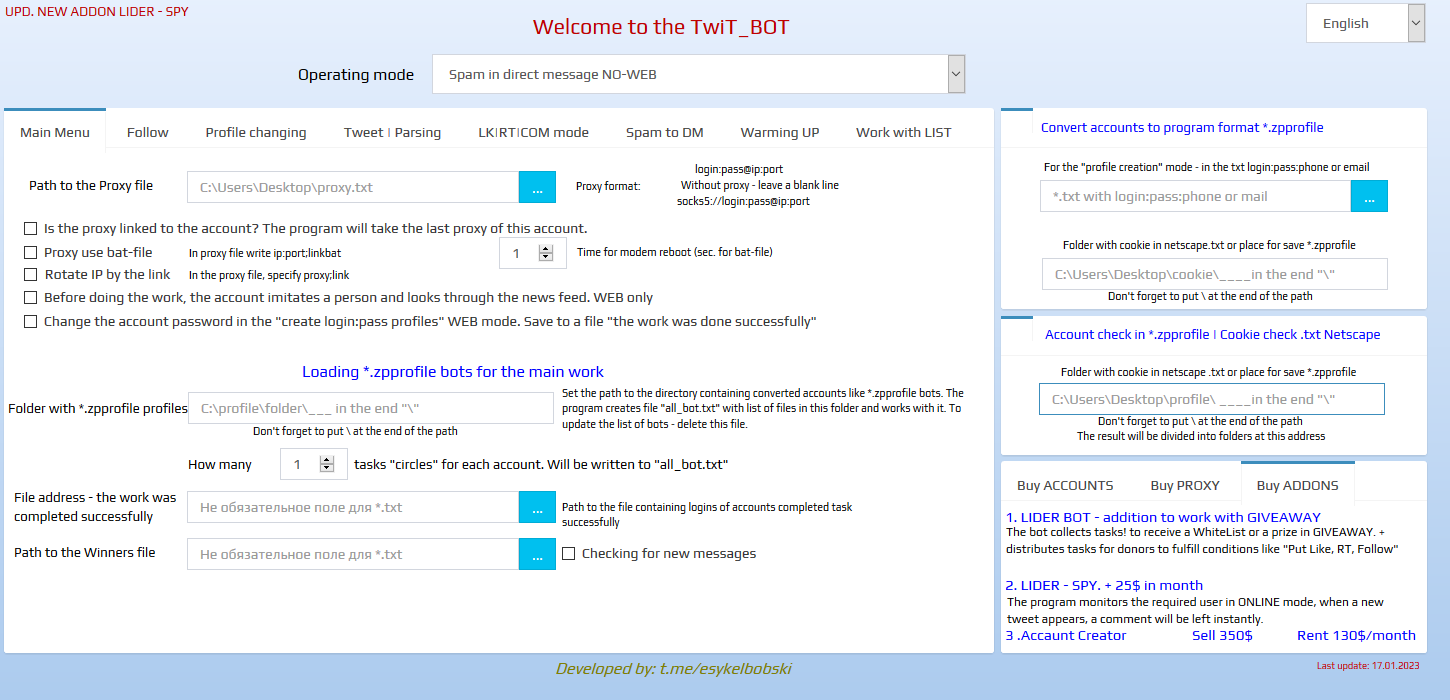Image resolution: width=1450 pixels, height=700 pixels.
Task: Click the Sell 350$ text
Action: click(1222, 635)
